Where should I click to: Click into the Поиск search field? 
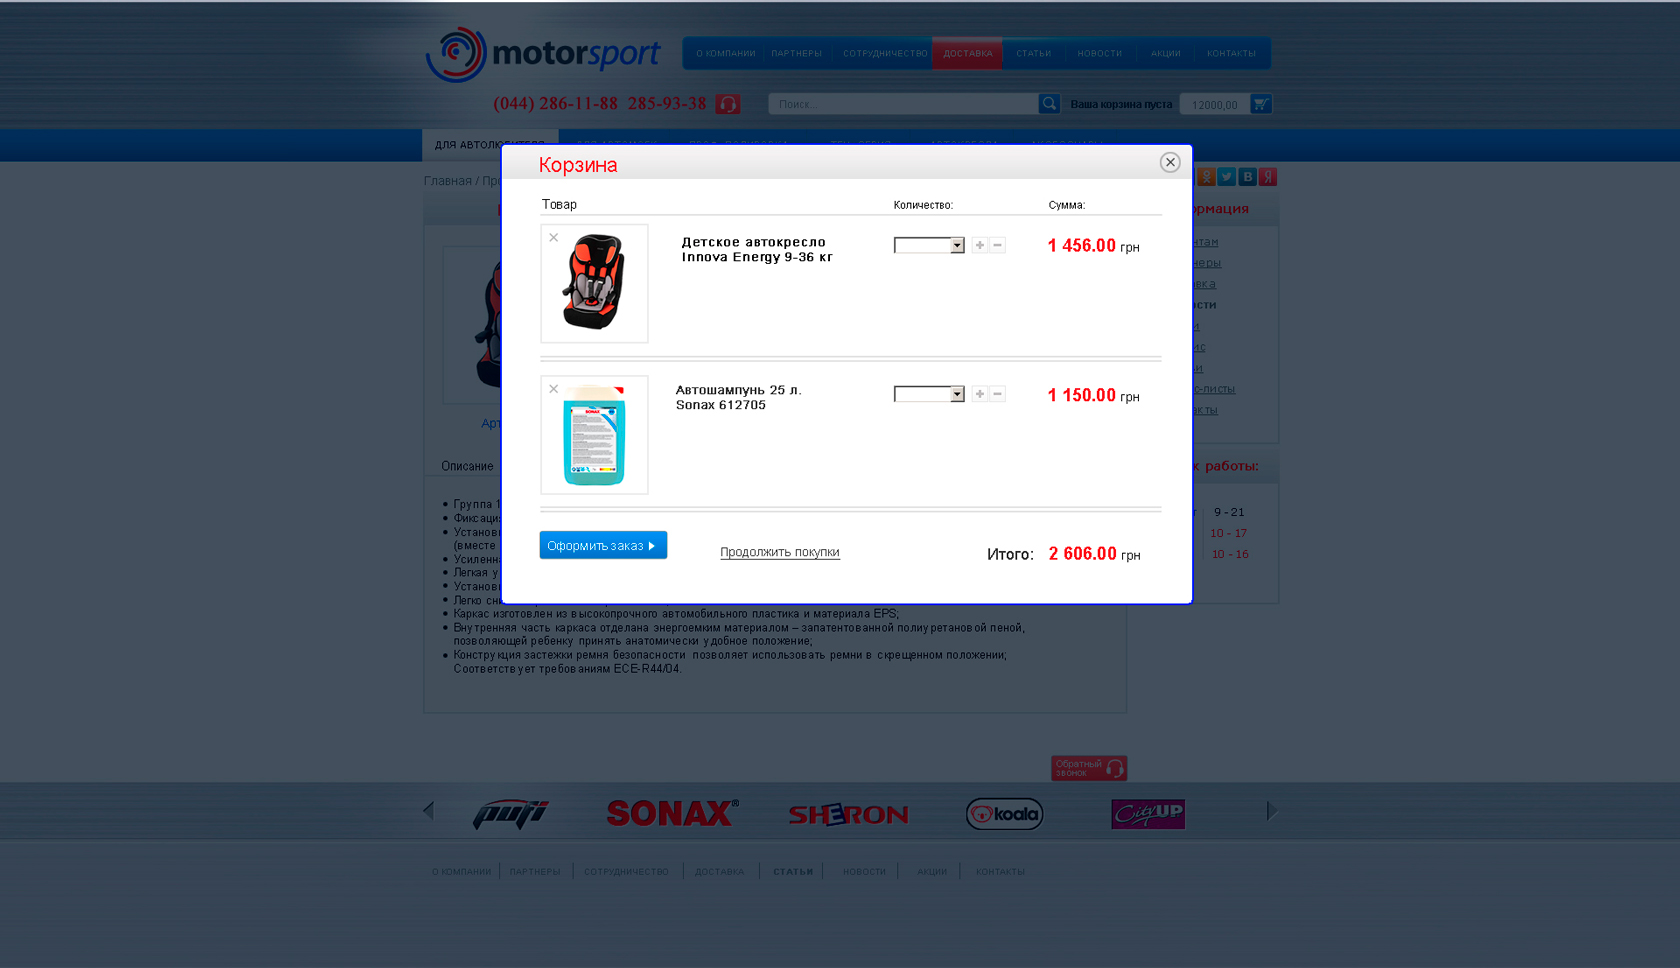tap(903, 104)
